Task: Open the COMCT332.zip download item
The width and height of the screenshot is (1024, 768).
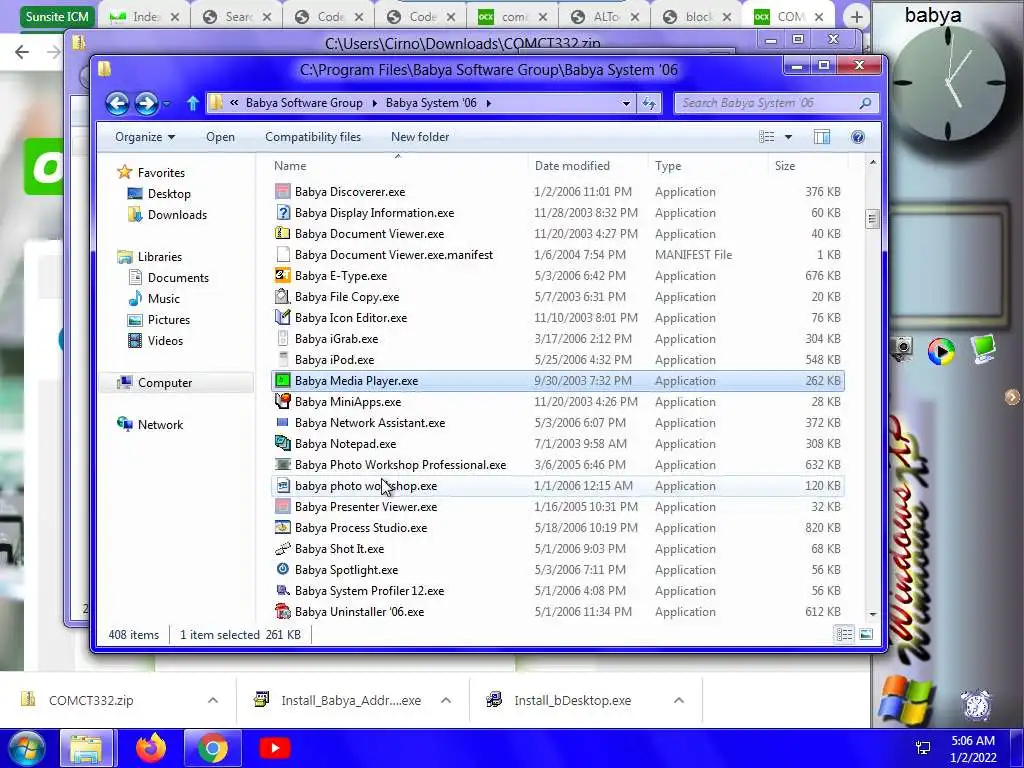Action: pos(91,700)
